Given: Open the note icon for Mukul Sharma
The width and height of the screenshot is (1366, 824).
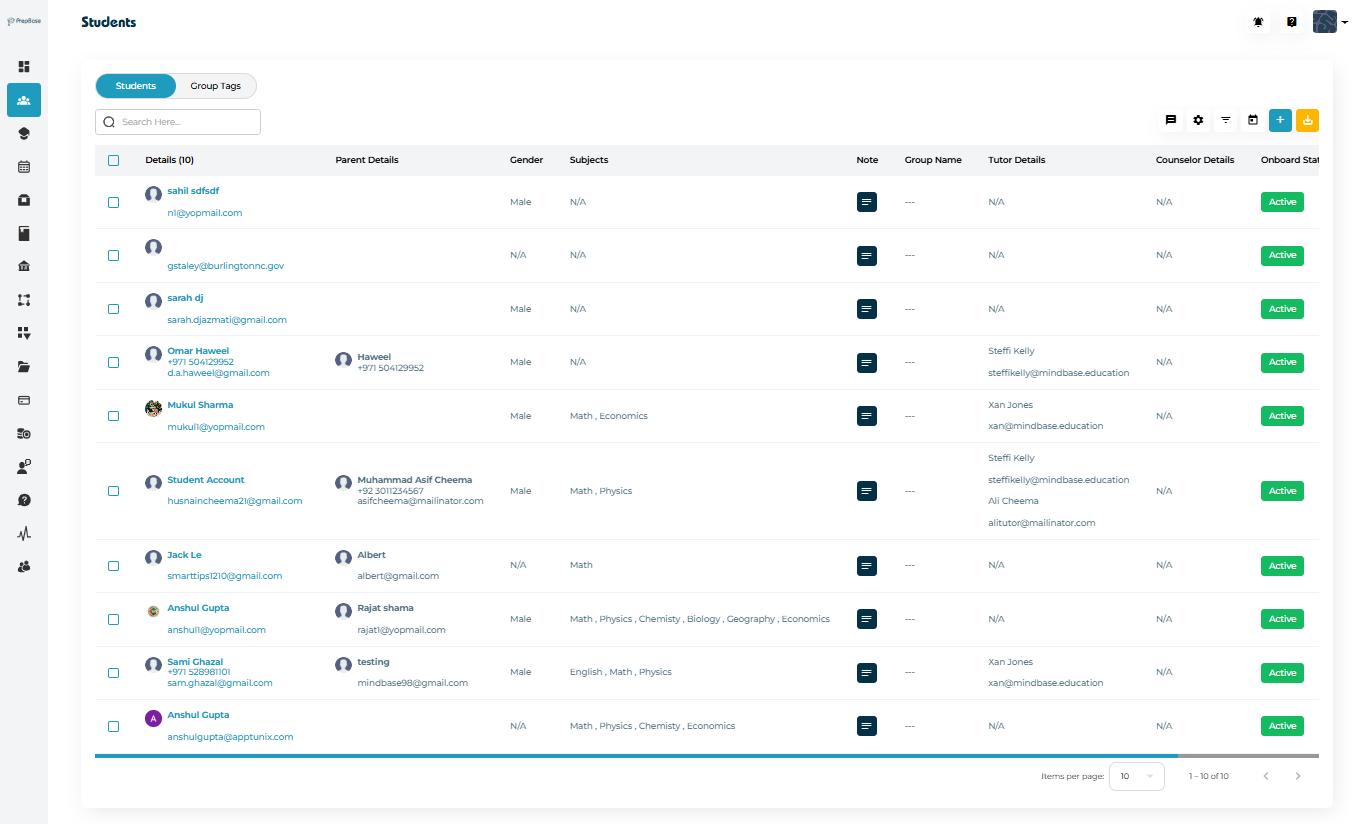Looking at the screenshot, I should coord(866,416).
